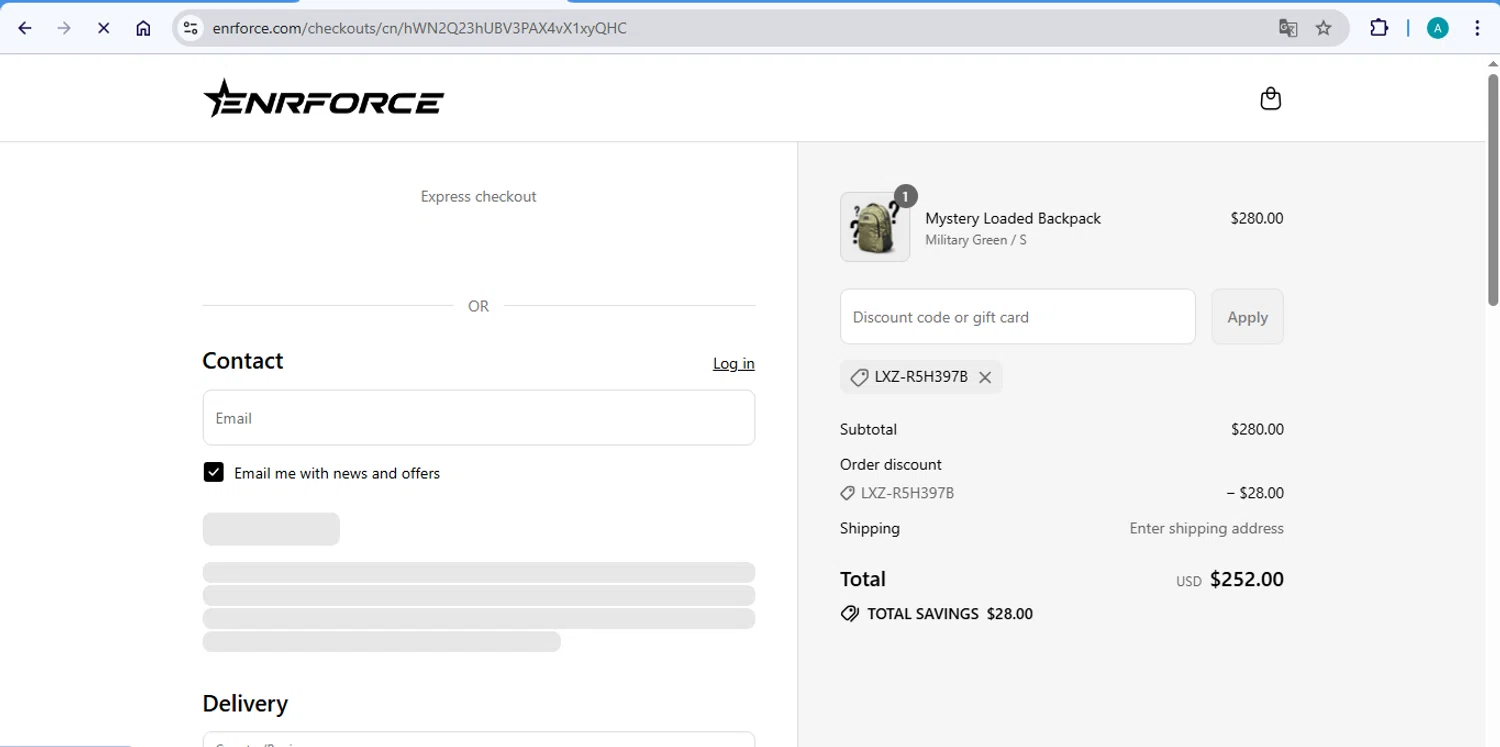Click the 'TOTAL SAVINGS $28.00' text
The image size is (1500, 747).
(950, 614)
